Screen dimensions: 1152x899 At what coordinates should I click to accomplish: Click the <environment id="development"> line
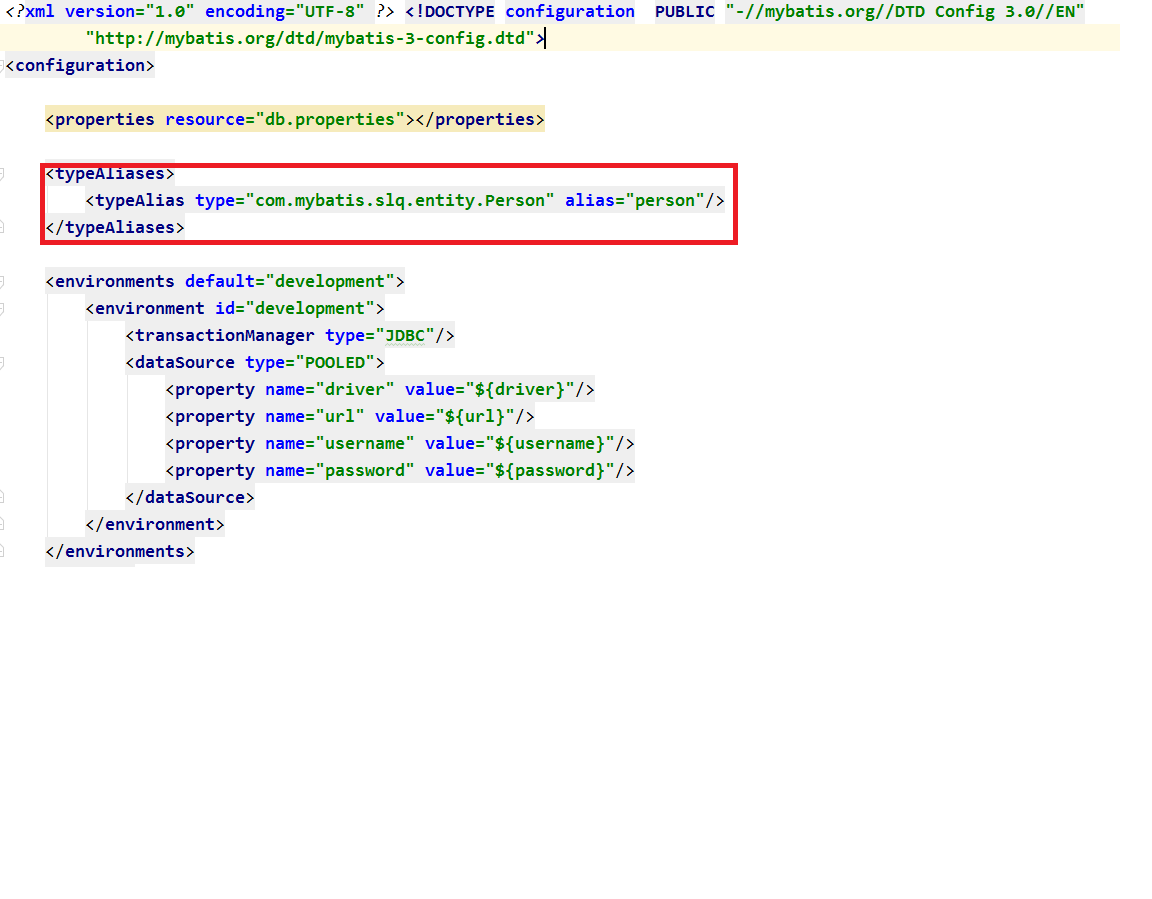point(235,308)
